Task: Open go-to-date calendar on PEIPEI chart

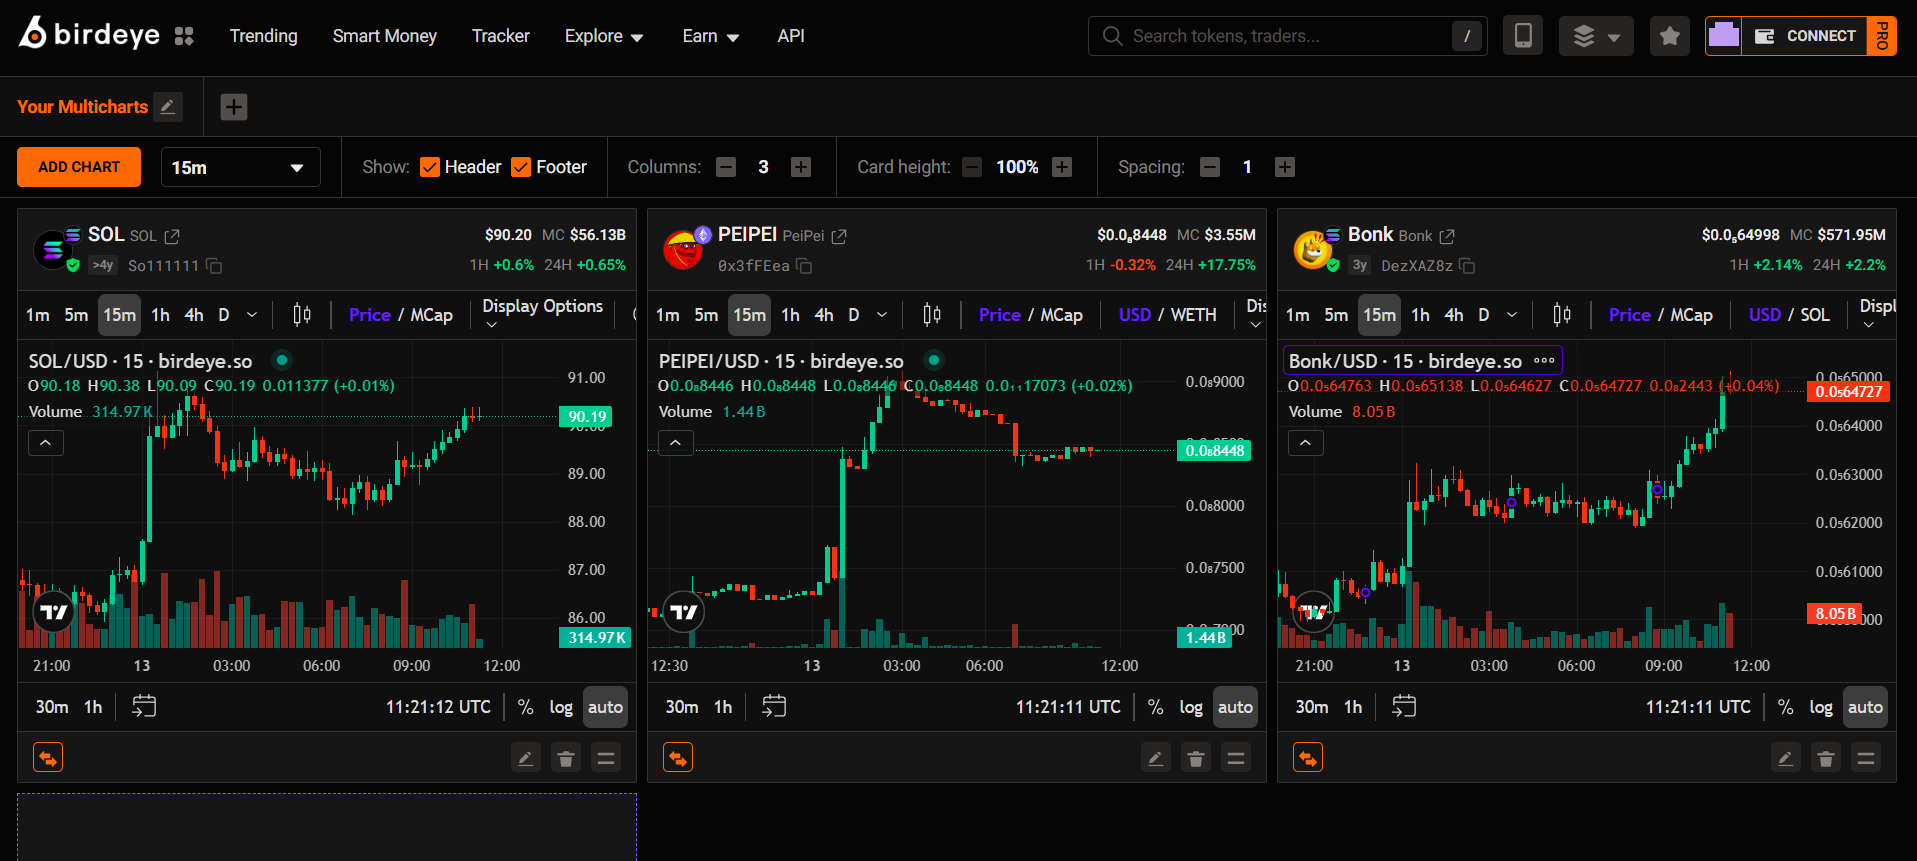Action: coord(774,707)
